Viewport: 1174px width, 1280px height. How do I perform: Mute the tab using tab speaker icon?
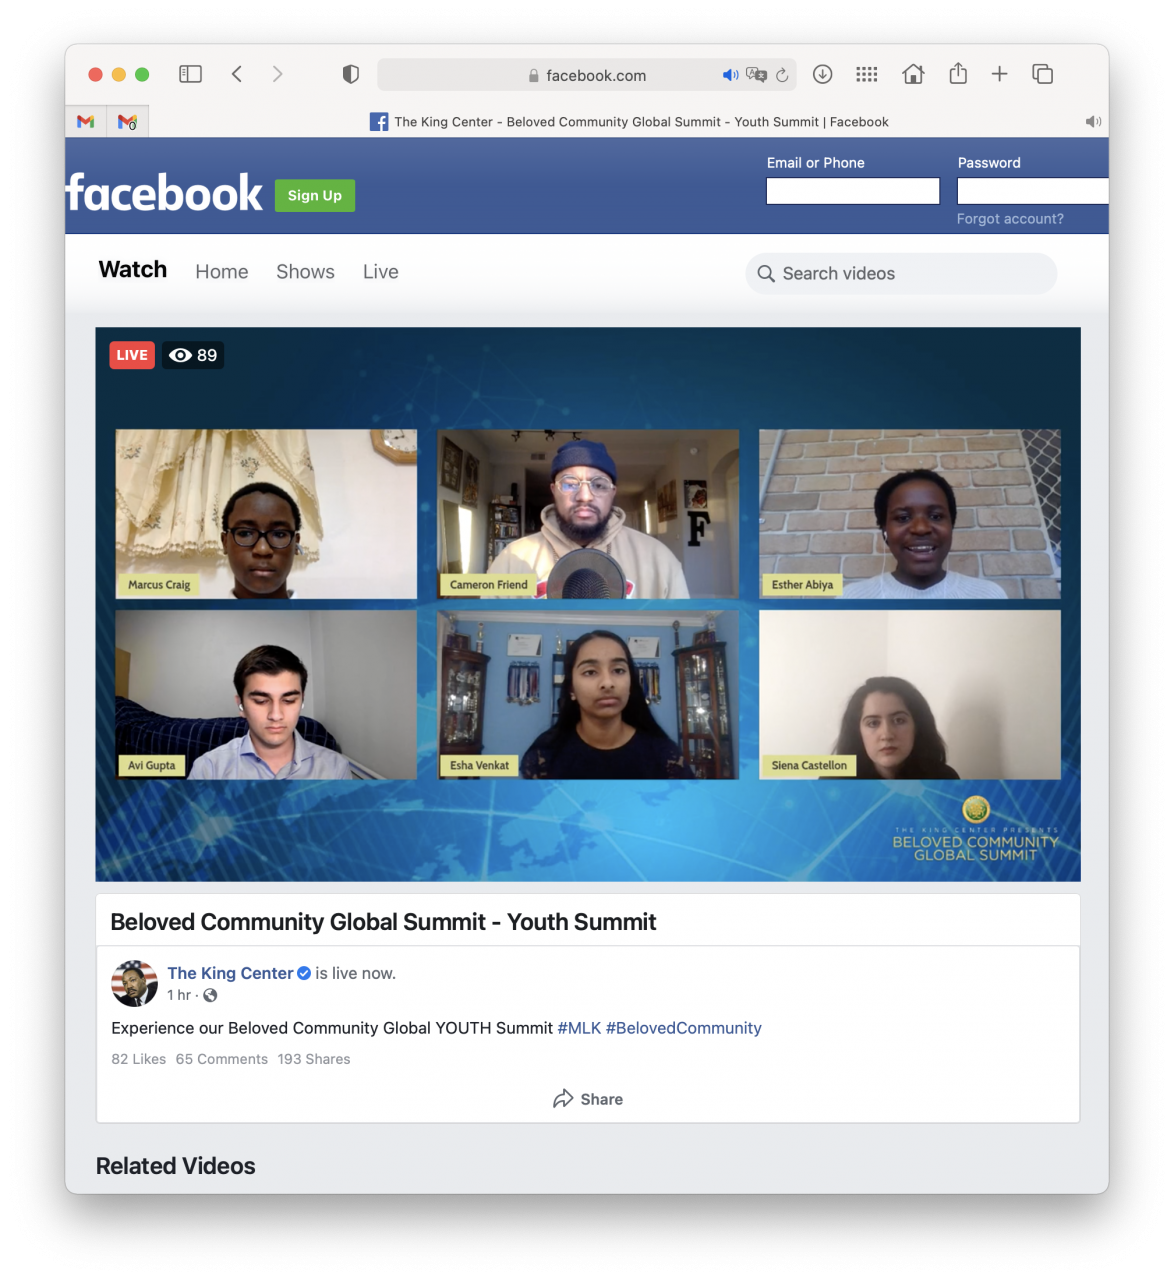coord(1093,122)
